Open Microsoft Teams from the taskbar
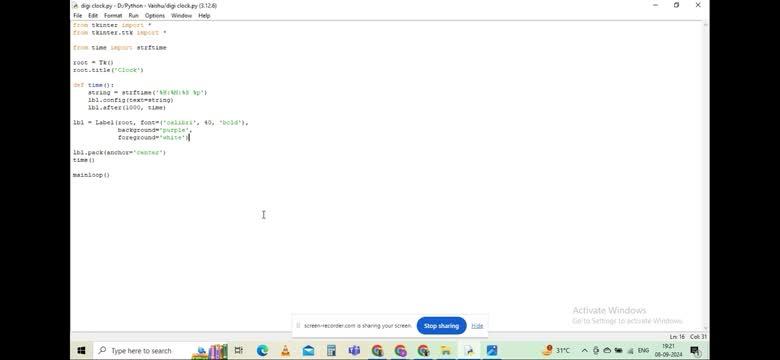This screenshot has width=780, height=360. (x=354, y=351)
